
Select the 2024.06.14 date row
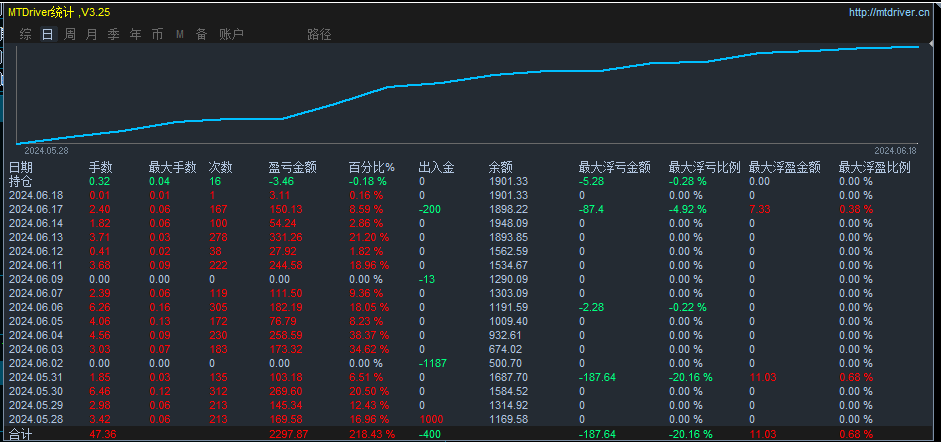point(36,223)
